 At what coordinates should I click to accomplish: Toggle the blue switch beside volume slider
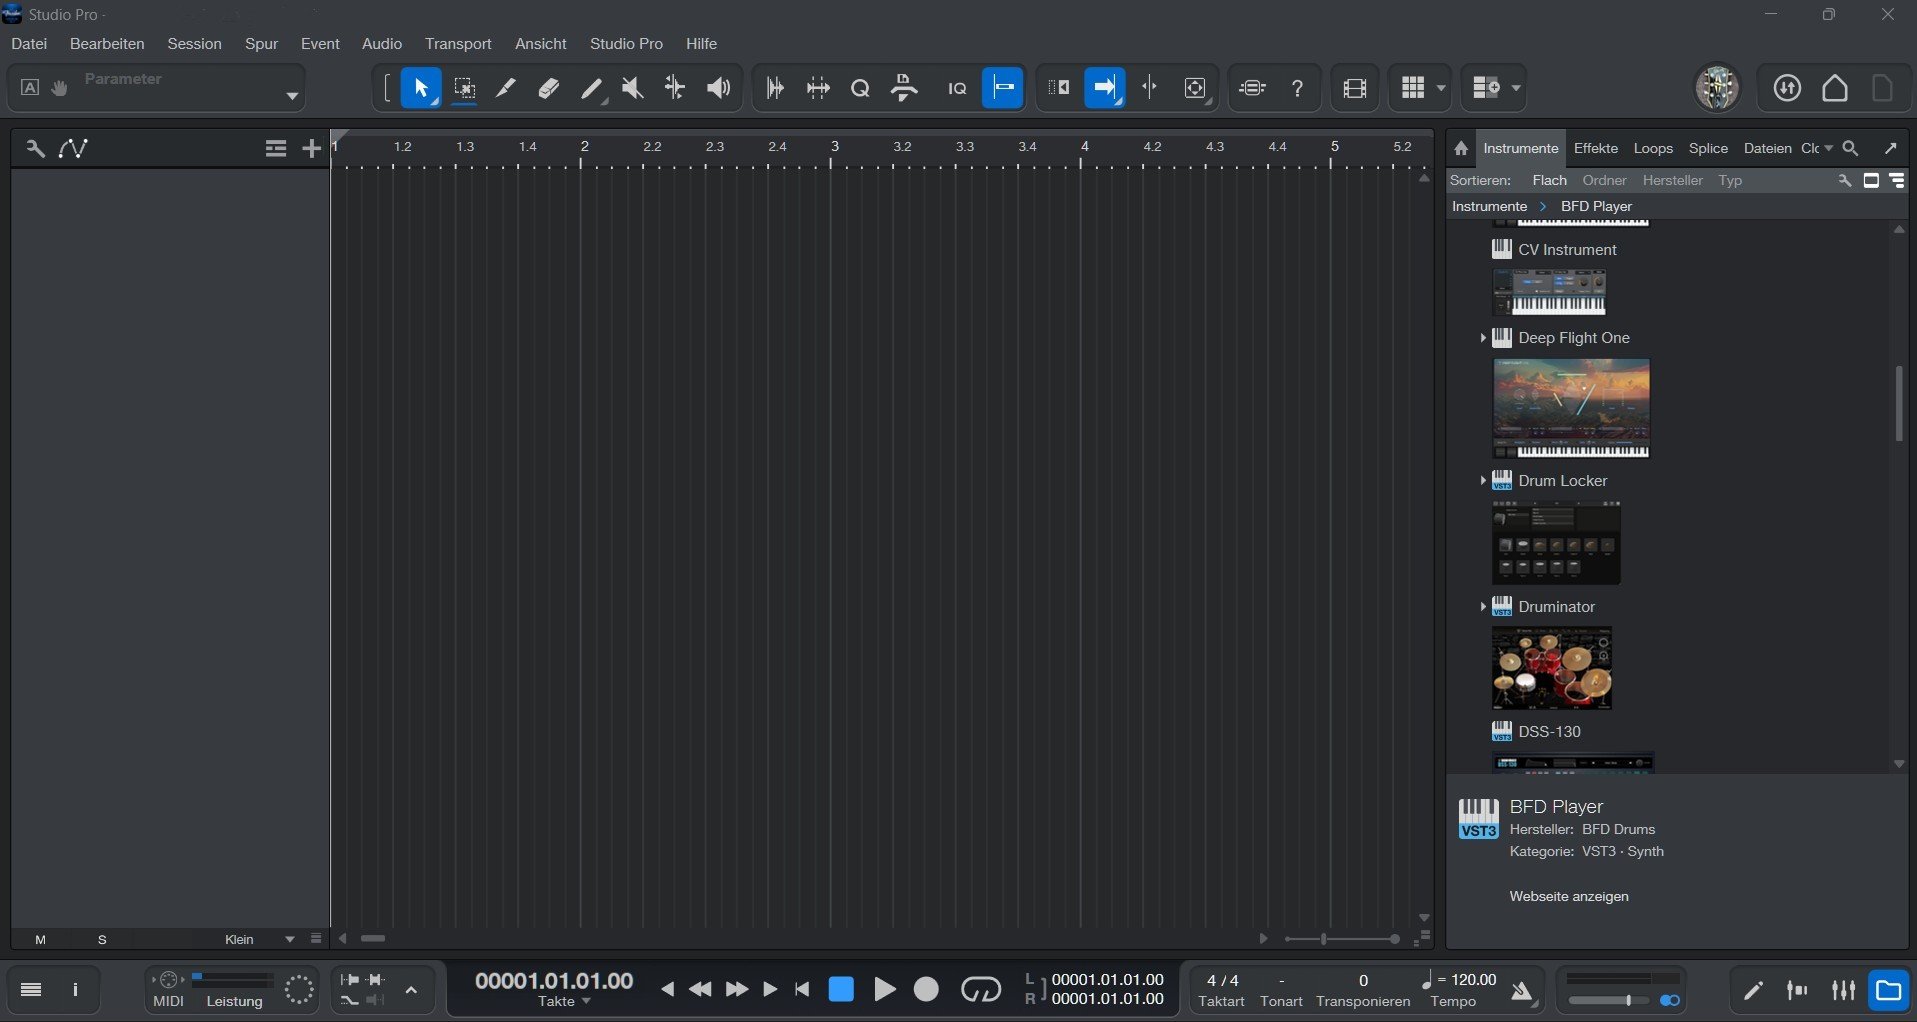click(x=1670, y=1001)
